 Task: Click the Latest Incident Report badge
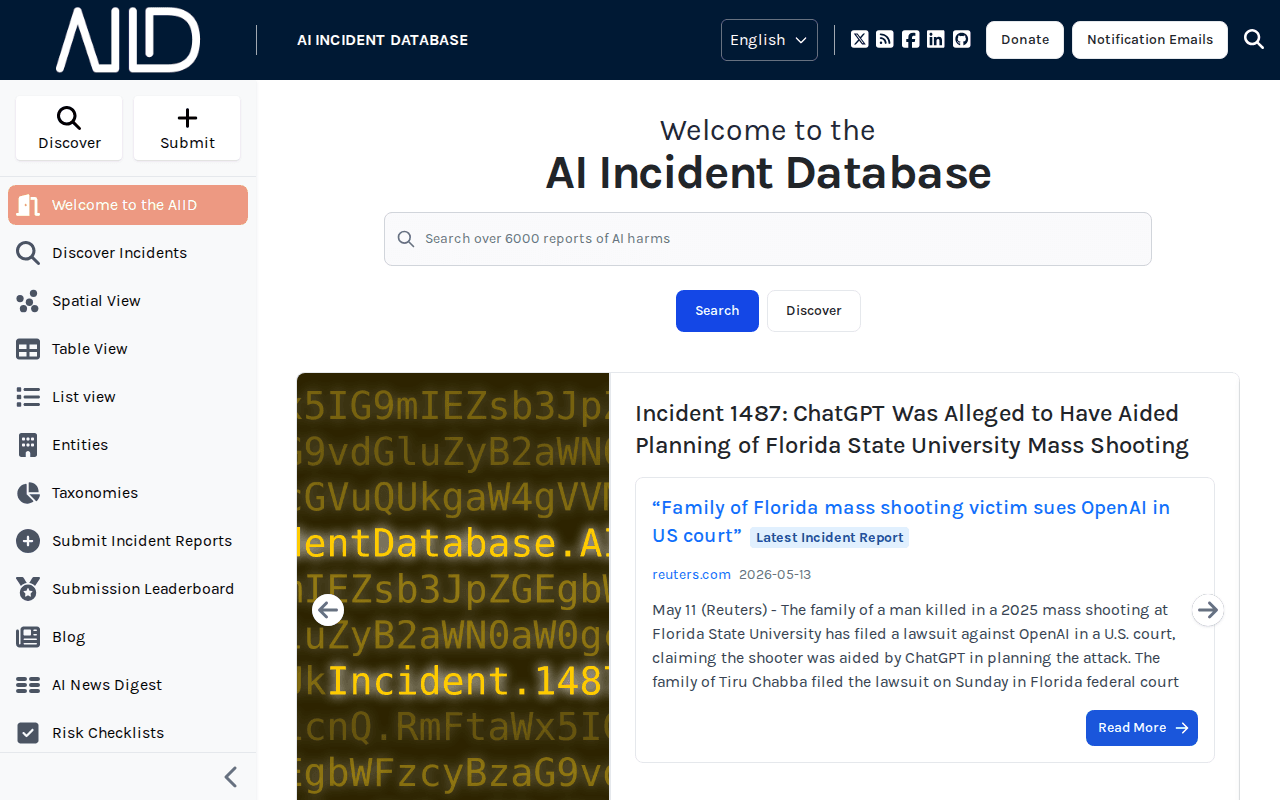830,538
